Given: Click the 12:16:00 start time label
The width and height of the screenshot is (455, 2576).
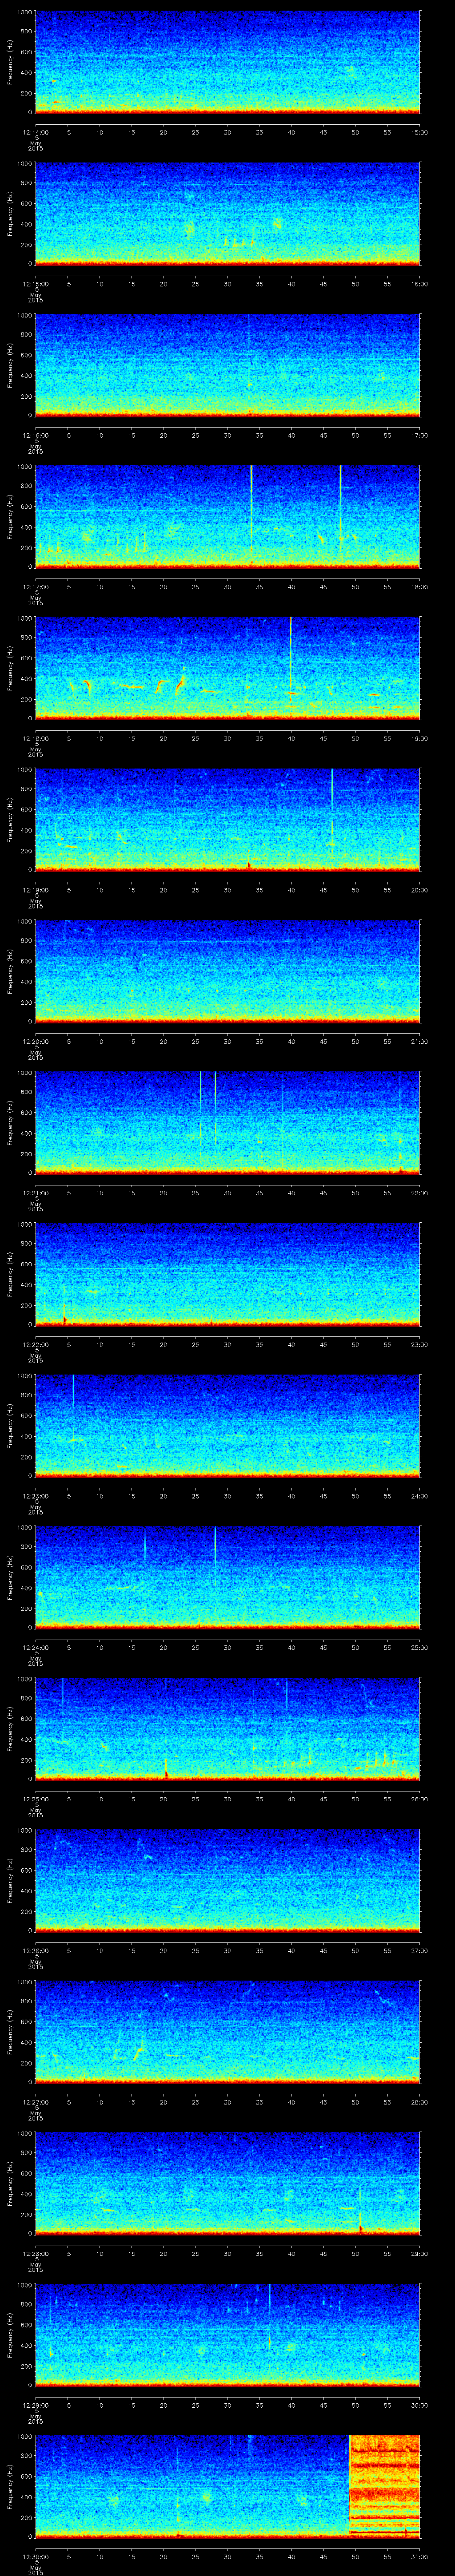Looking at the screenshot, I should pyautogui.click(x=35, y=435).
